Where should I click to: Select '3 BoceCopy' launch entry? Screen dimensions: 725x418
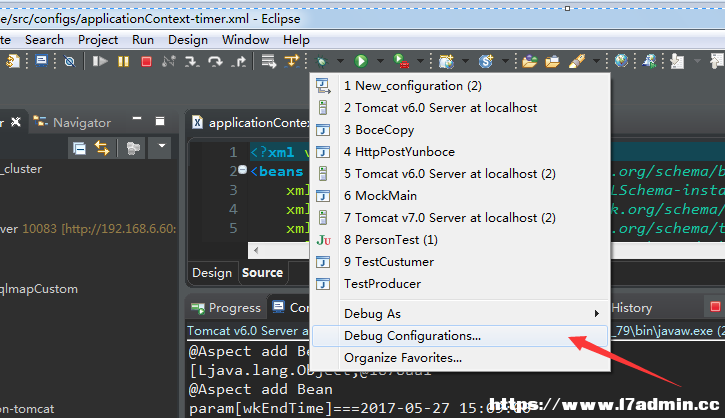[x=461, y=130]
